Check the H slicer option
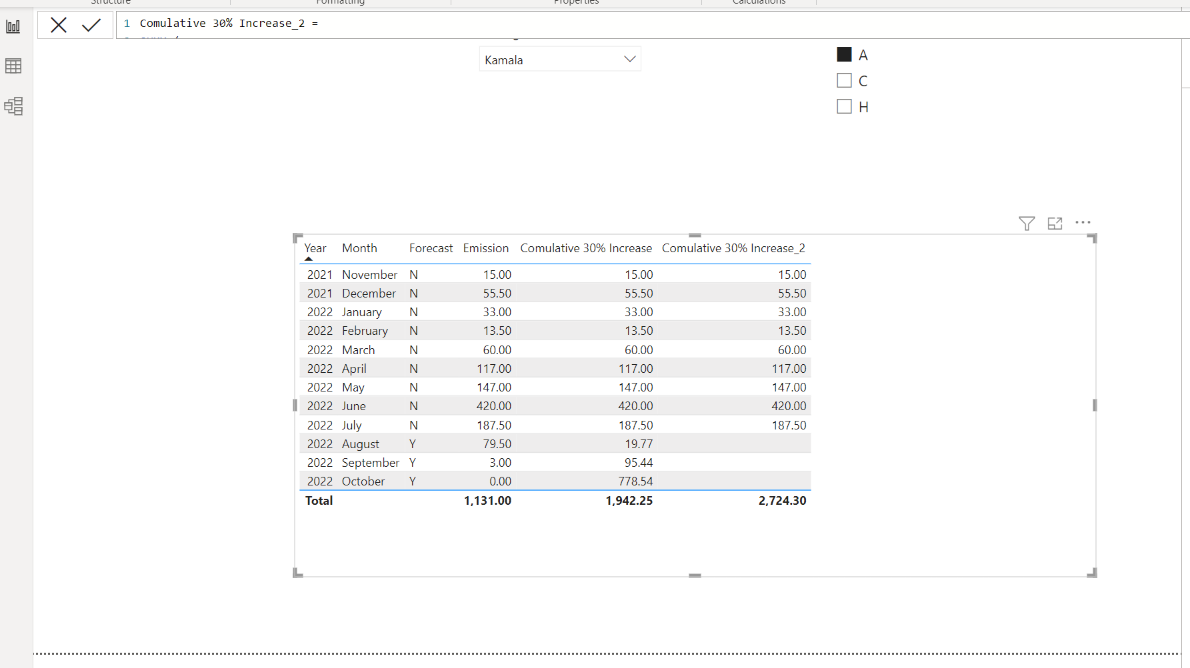This screenshot has width=1190, height=668. [844, 106]
